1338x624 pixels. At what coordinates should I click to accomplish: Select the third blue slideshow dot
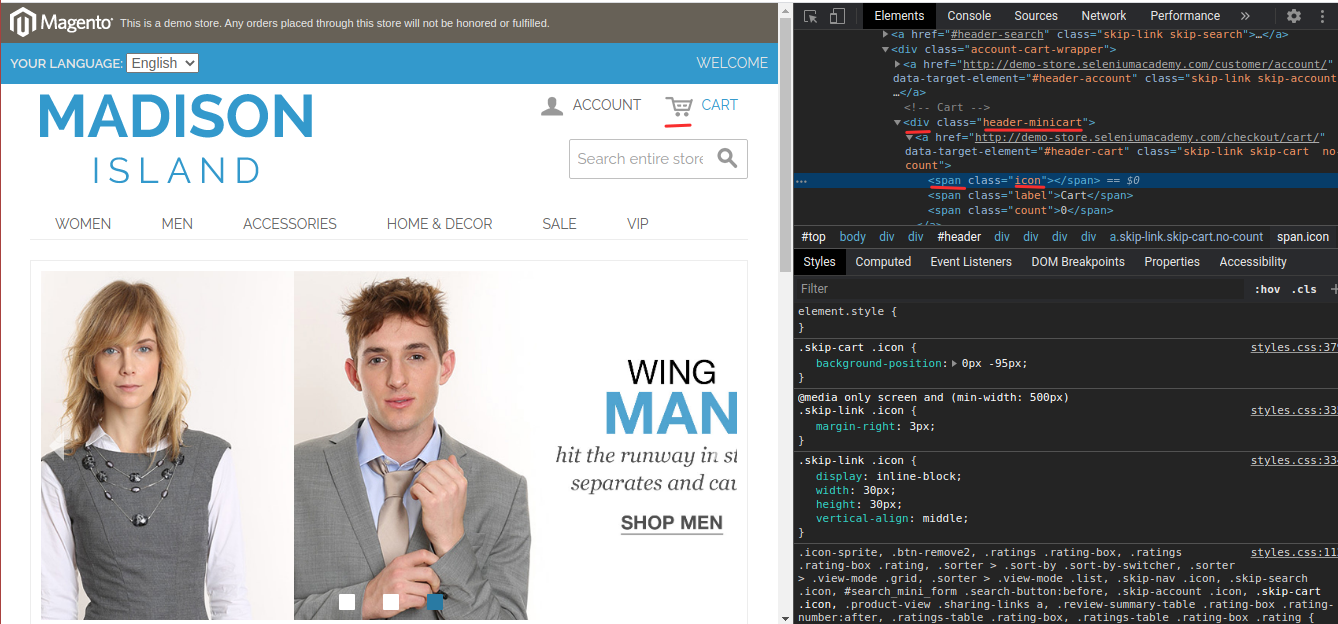click(x=435, y=602)
